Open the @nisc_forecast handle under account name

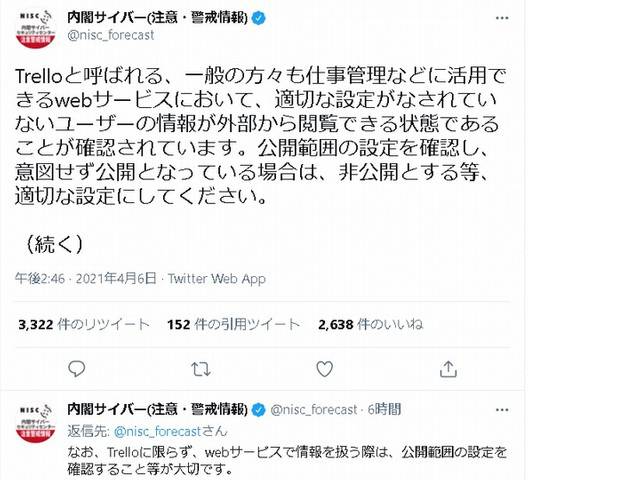pyautogui.click(x=111, y=36)
